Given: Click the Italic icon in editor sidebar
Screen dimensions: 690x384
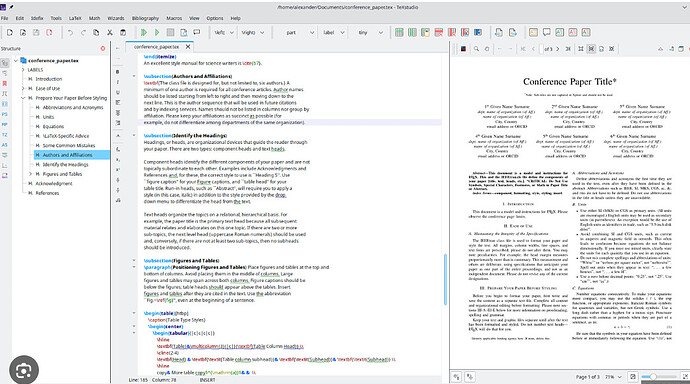Looking at the screenshot, I should coord(117,82).
